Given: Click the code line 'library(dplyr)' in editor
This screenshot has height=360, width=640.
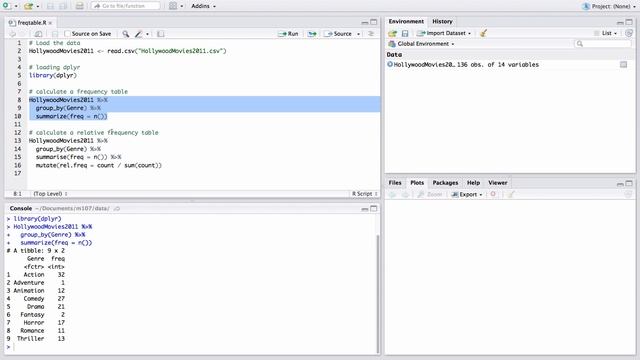Looking at the screenshot, I should [53, 76].
